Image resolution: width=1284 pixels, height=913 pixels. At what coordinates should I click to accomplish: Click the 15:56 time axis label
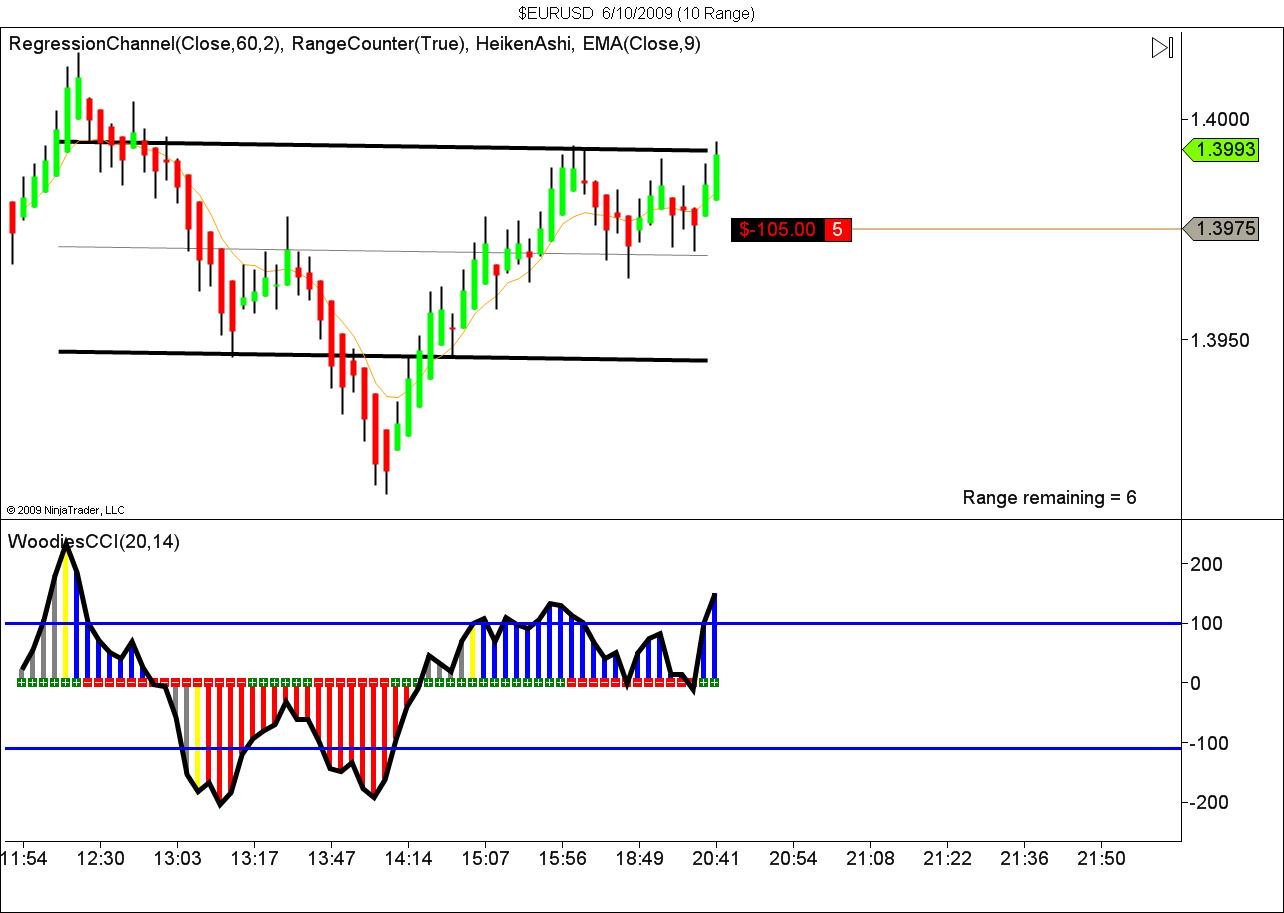point(562,858)
